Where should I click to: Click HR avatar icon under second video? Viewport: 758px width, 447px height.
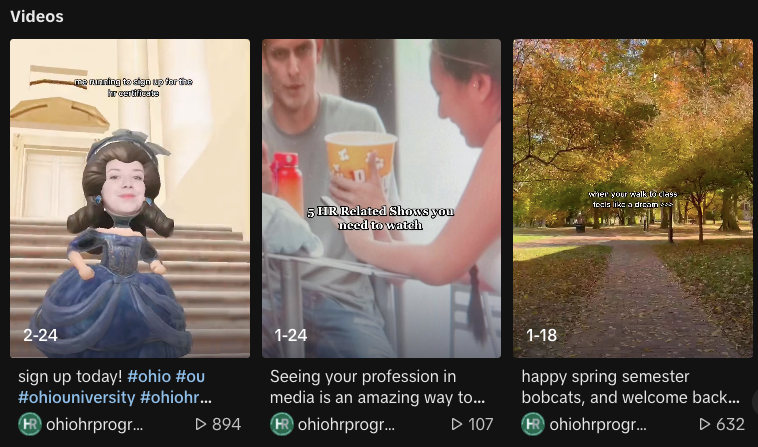tap(281, 424)
